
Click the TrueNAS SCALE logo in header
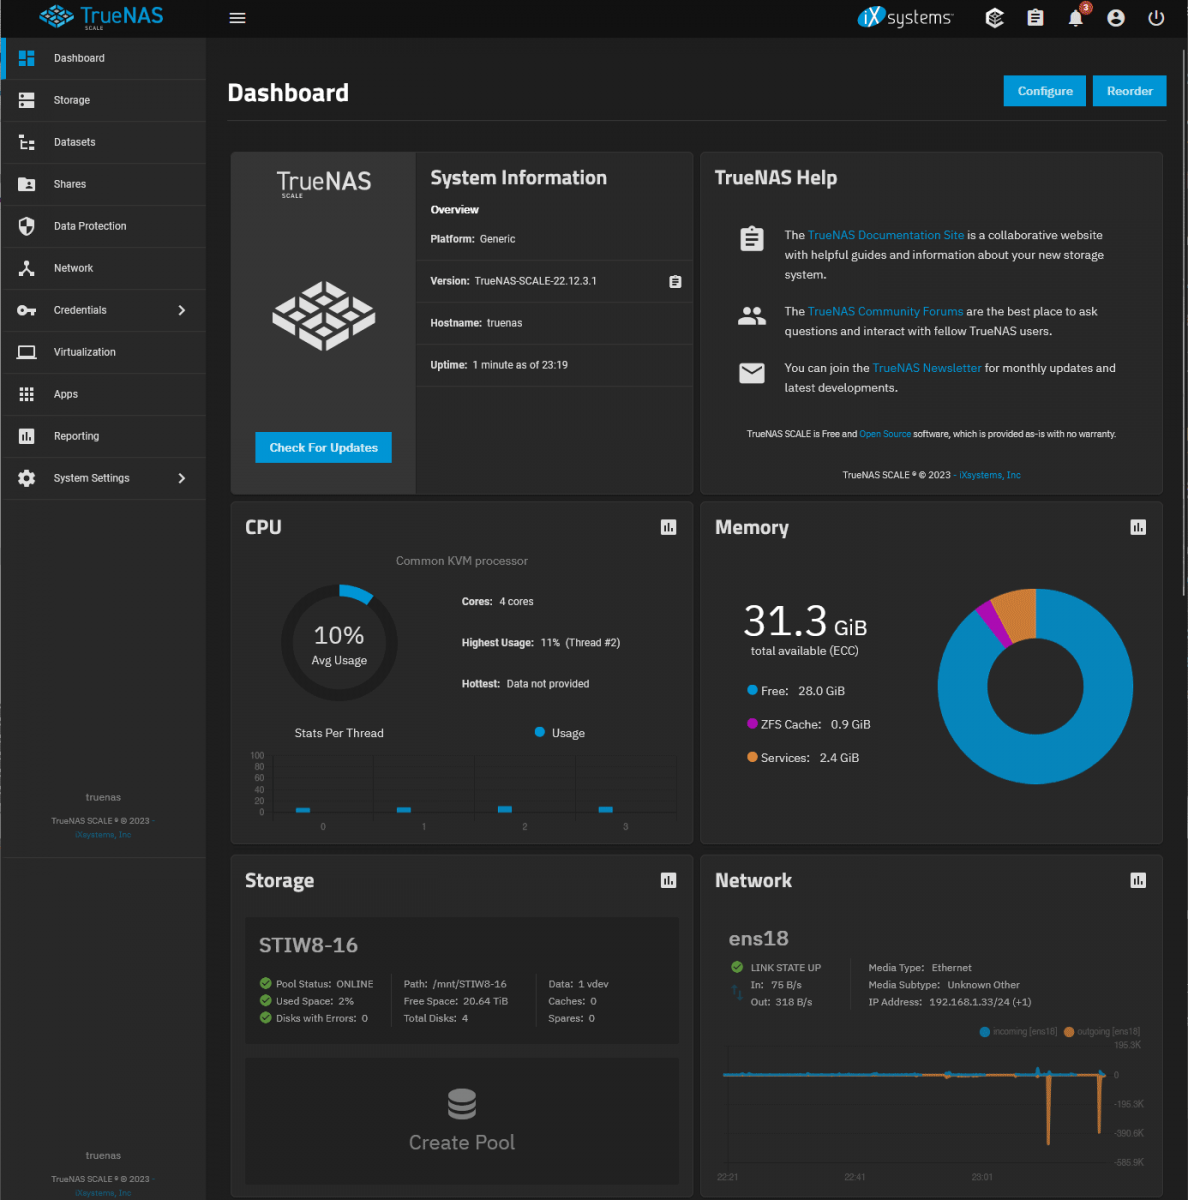pyautogui.click(x=101, y=17)
